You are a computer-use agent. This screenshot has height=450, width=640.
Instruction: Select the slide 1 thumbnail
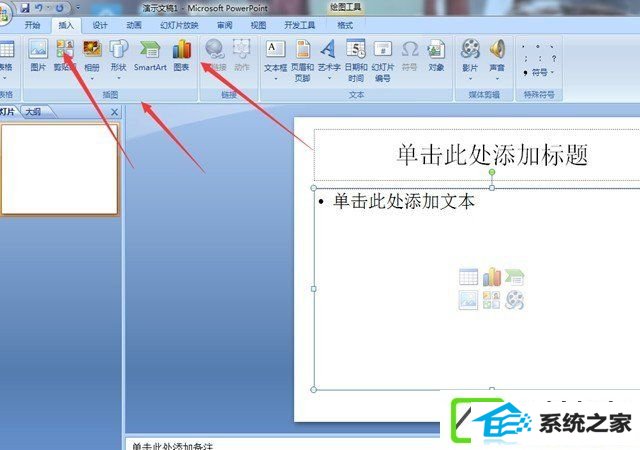60,169
